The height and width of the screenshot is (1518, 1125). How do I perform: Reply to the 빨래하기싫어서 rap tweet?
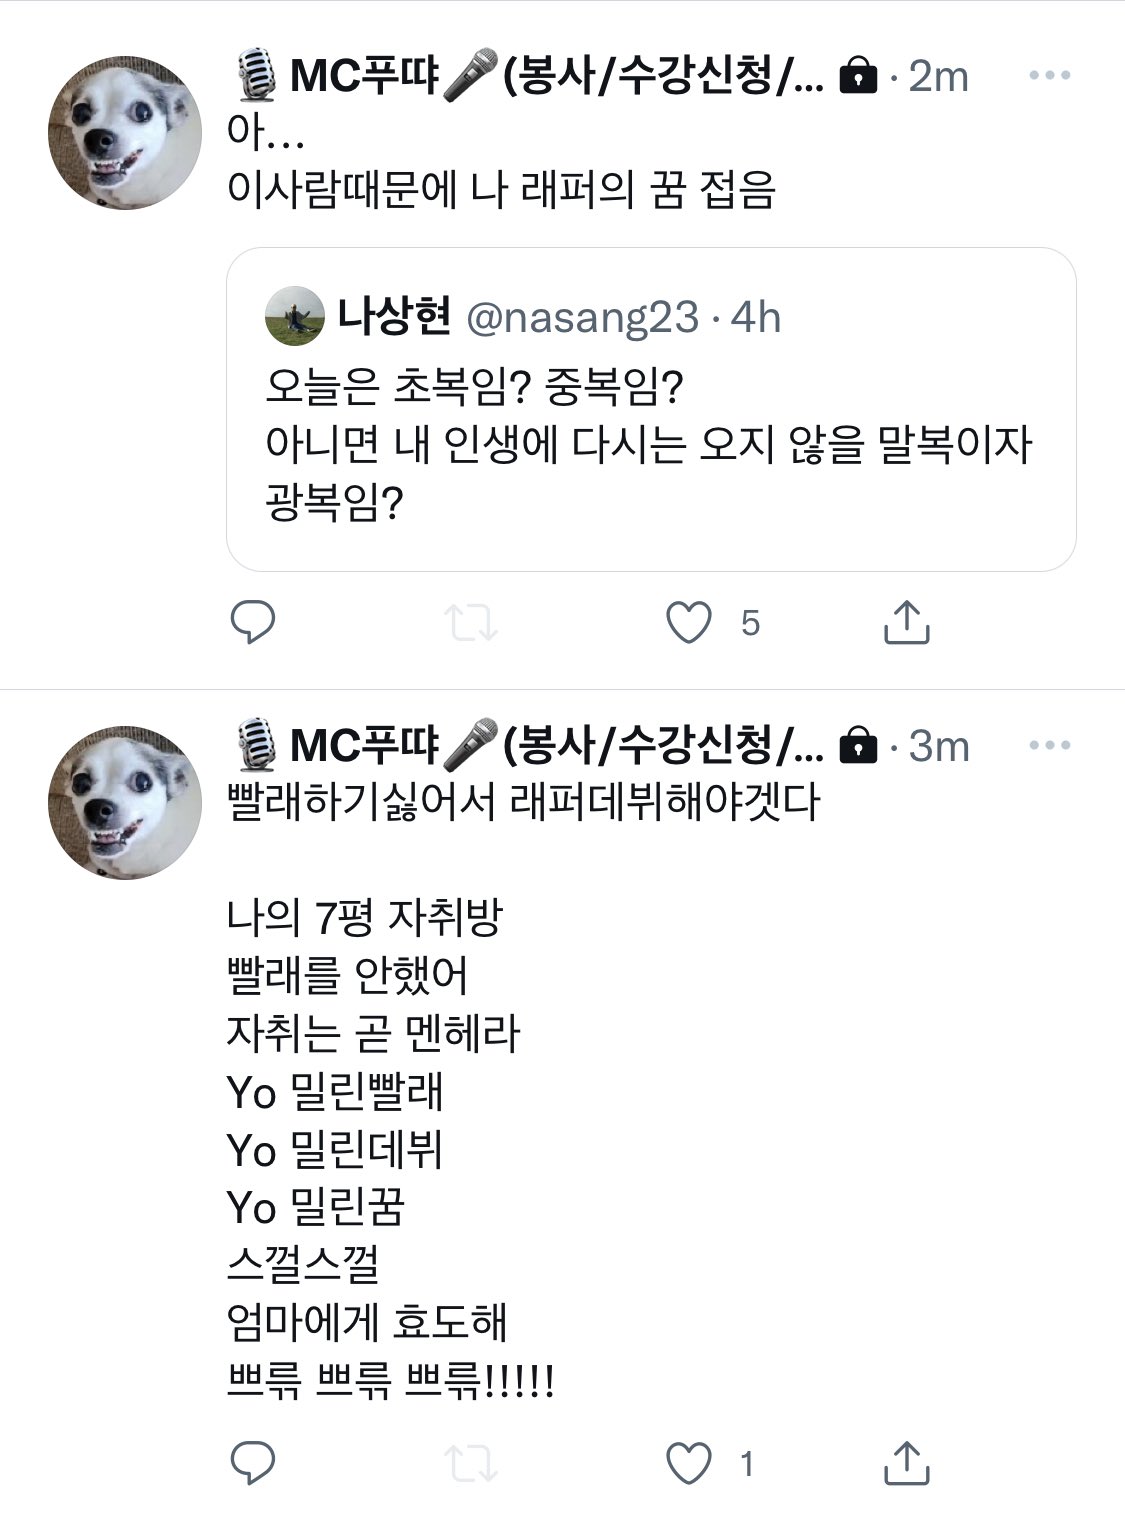pyautogui.click(x=253, y=1463)
